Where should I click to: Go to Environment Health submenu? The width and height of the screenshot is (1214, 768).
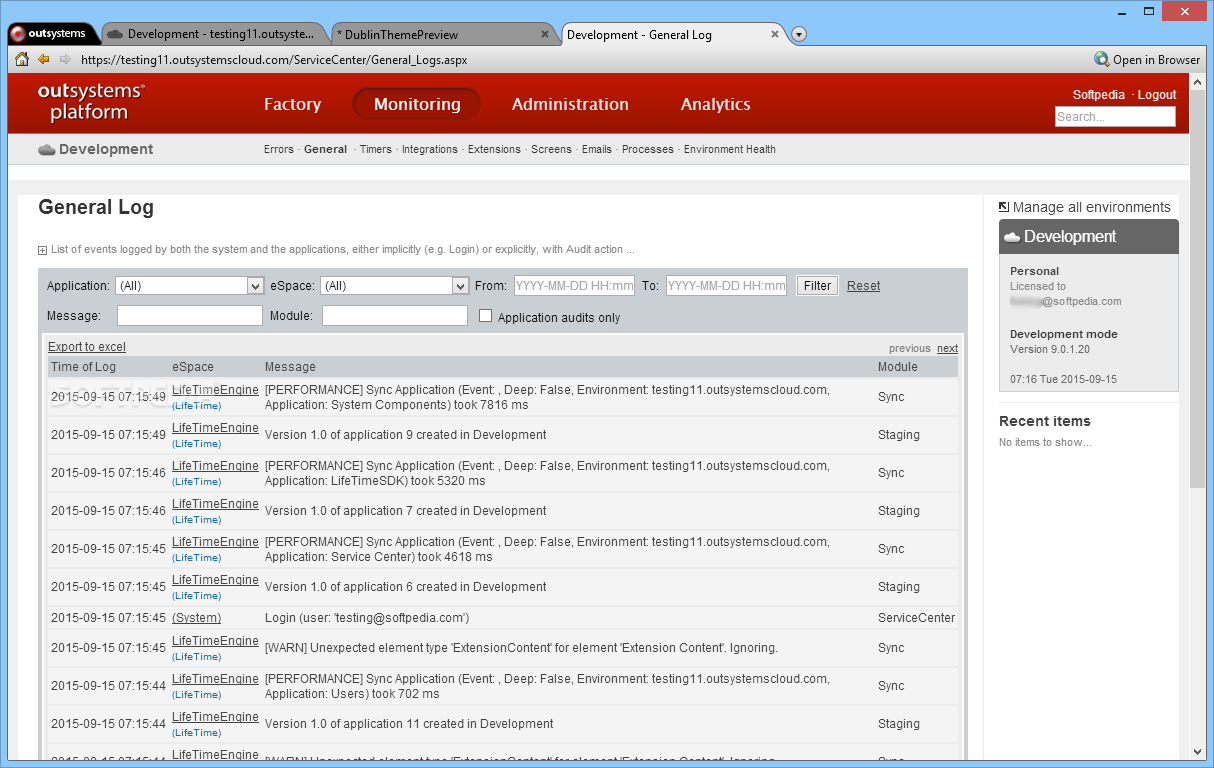pyautogui.click(x=730, y=149)
